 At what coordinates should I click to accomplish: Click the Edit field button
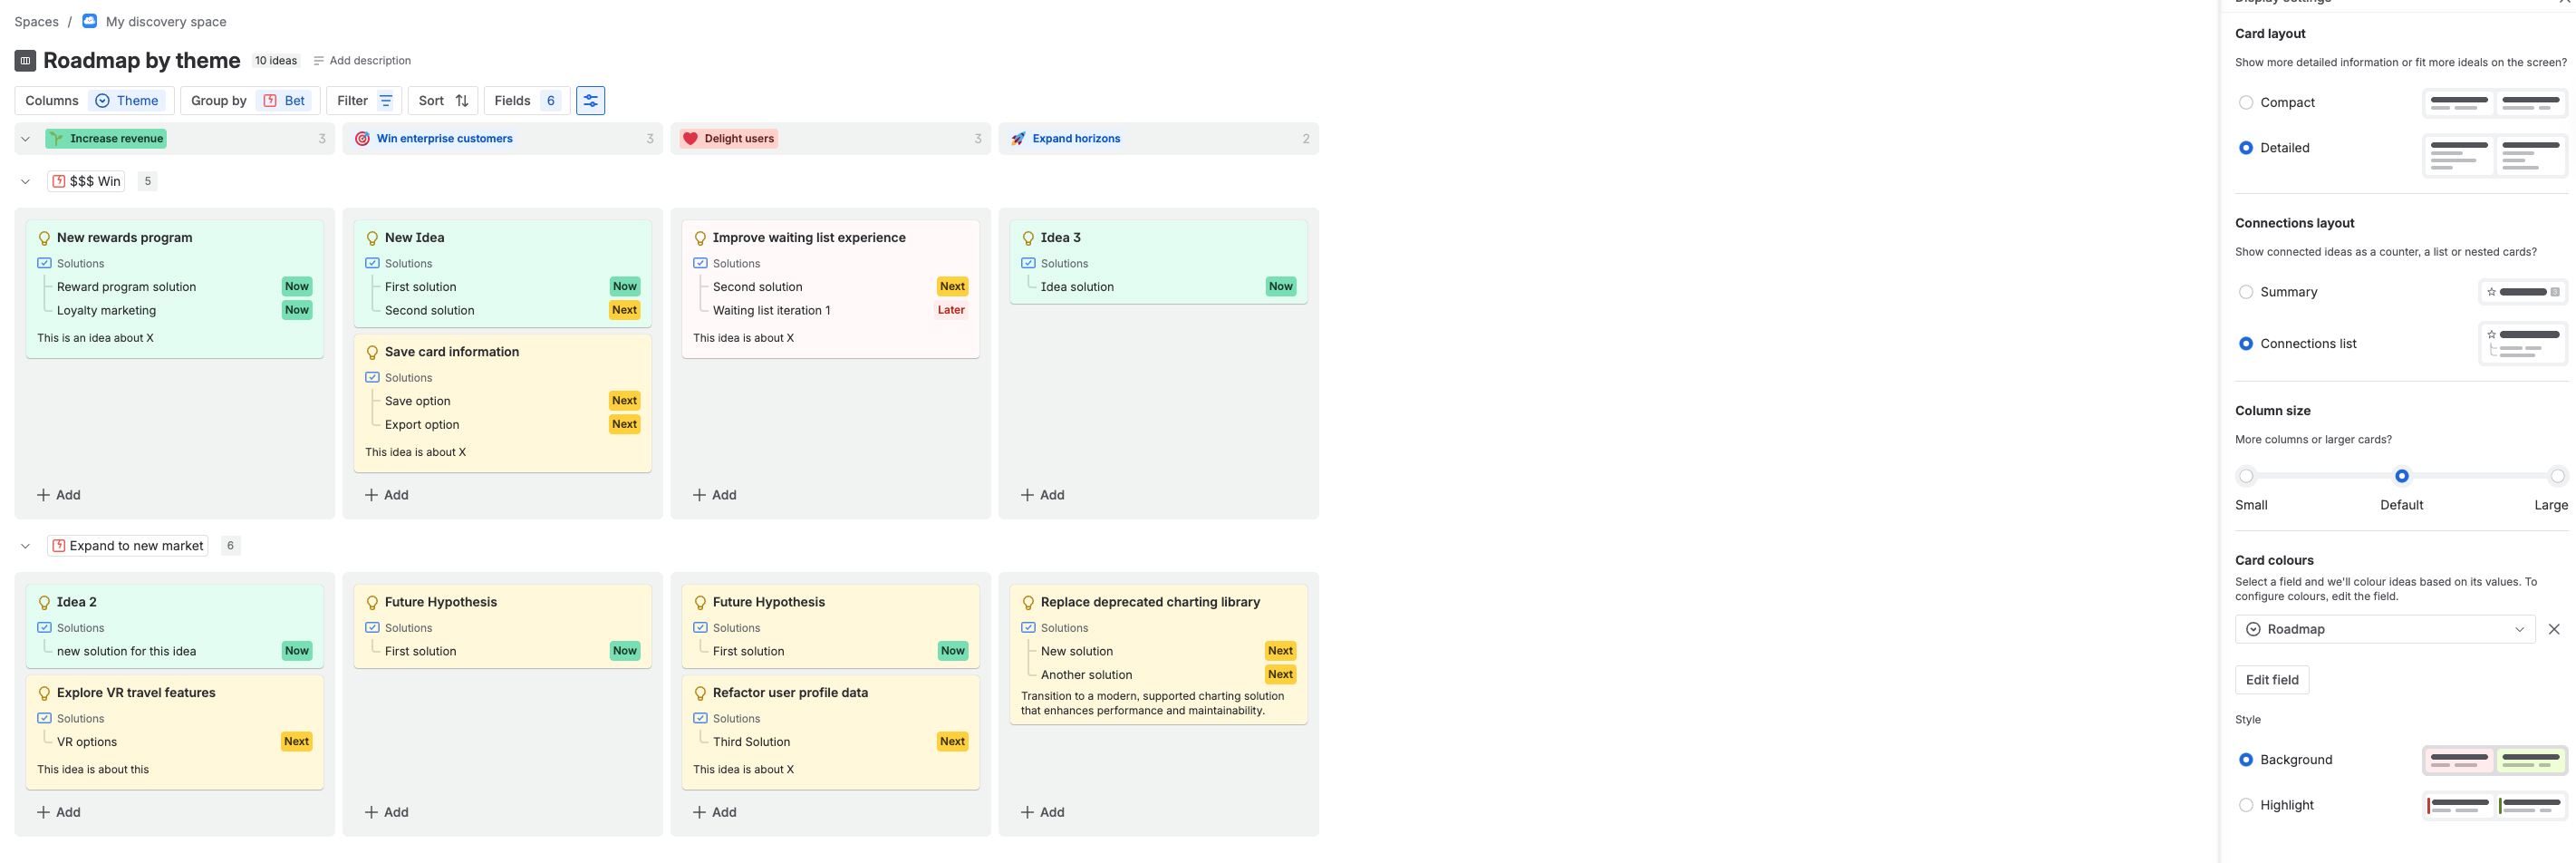pos(2272,680)
